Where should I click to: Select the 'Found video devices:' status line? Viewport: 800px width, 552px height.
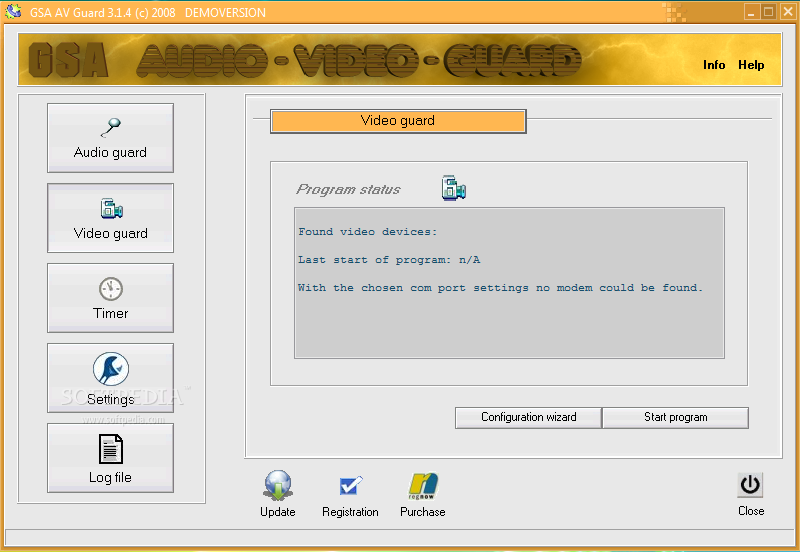(x=367, y=232)
